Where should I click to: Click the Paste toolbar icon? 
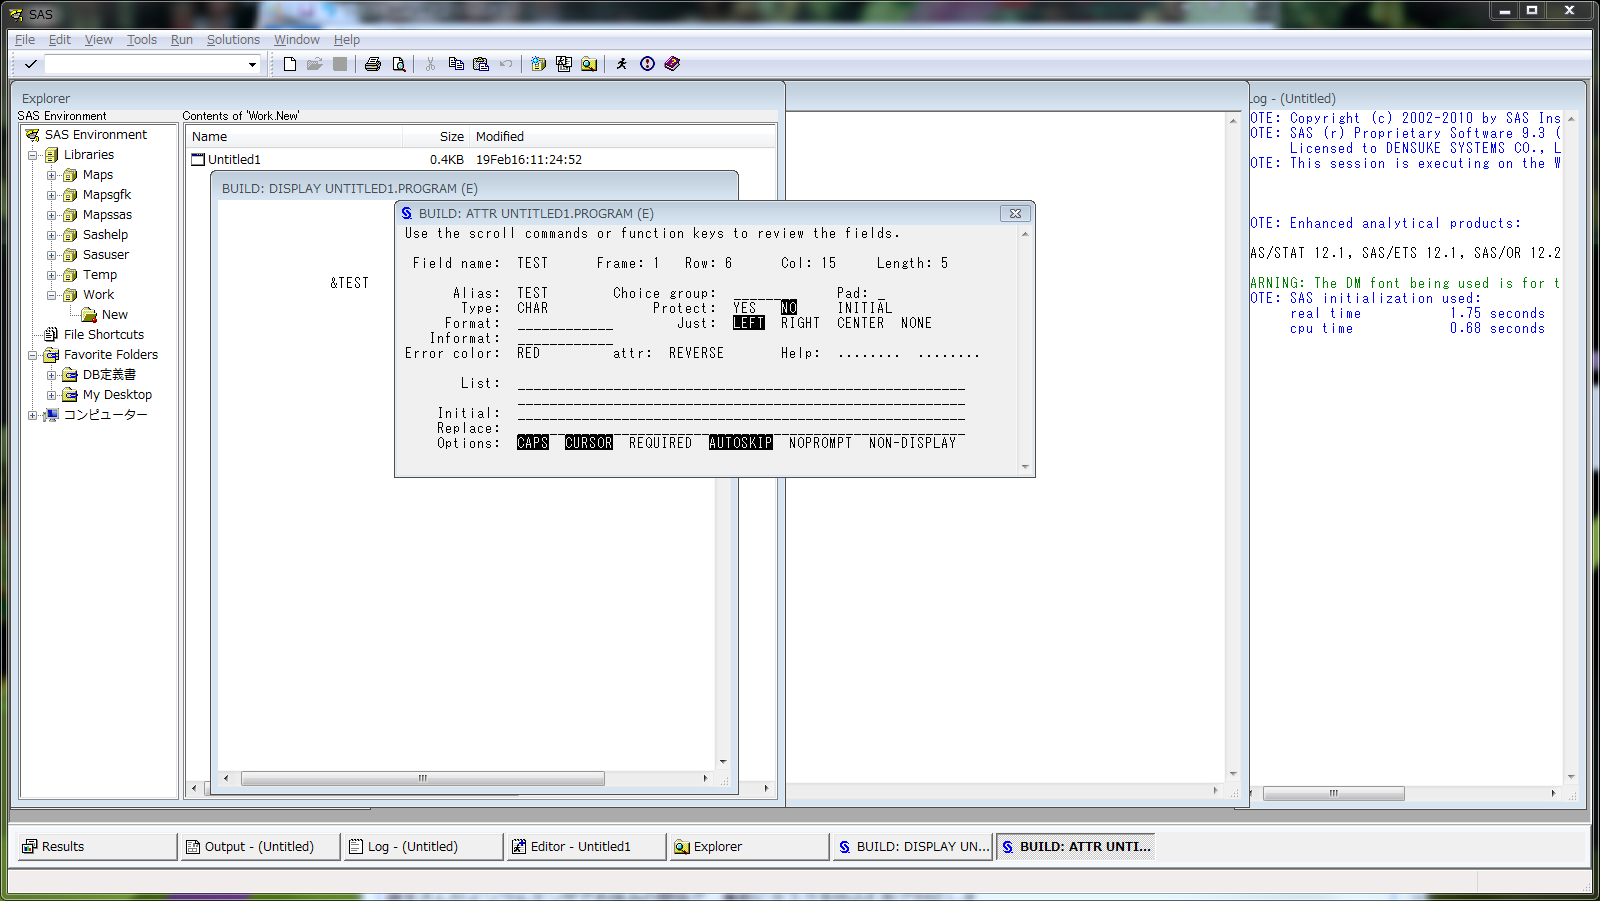pos(480,63)
